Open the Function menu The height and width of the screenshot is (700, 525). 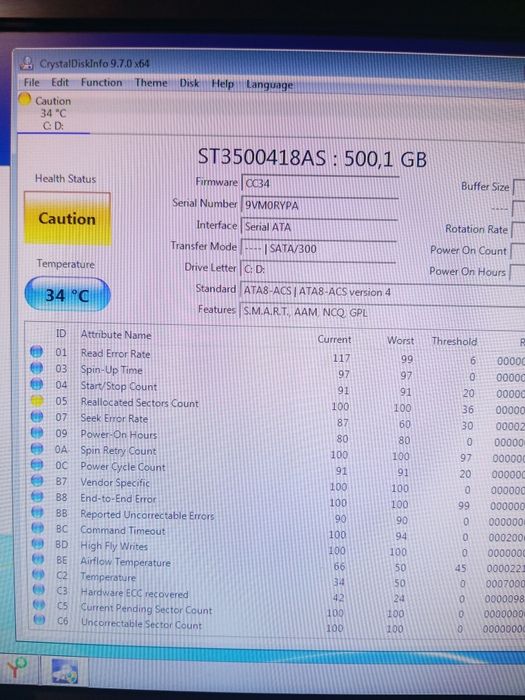pos(101,83)
